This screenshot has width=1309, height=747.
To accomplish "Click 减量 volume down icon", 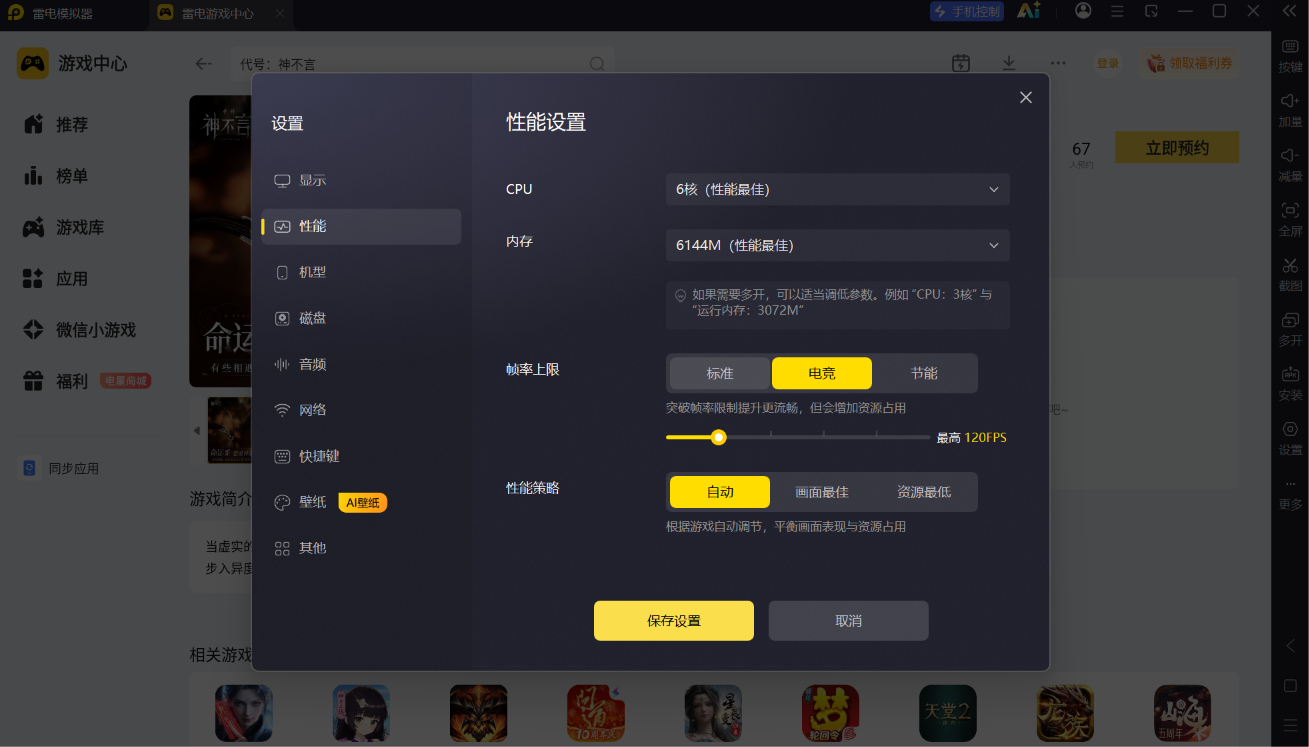I will click(1290, 164).
